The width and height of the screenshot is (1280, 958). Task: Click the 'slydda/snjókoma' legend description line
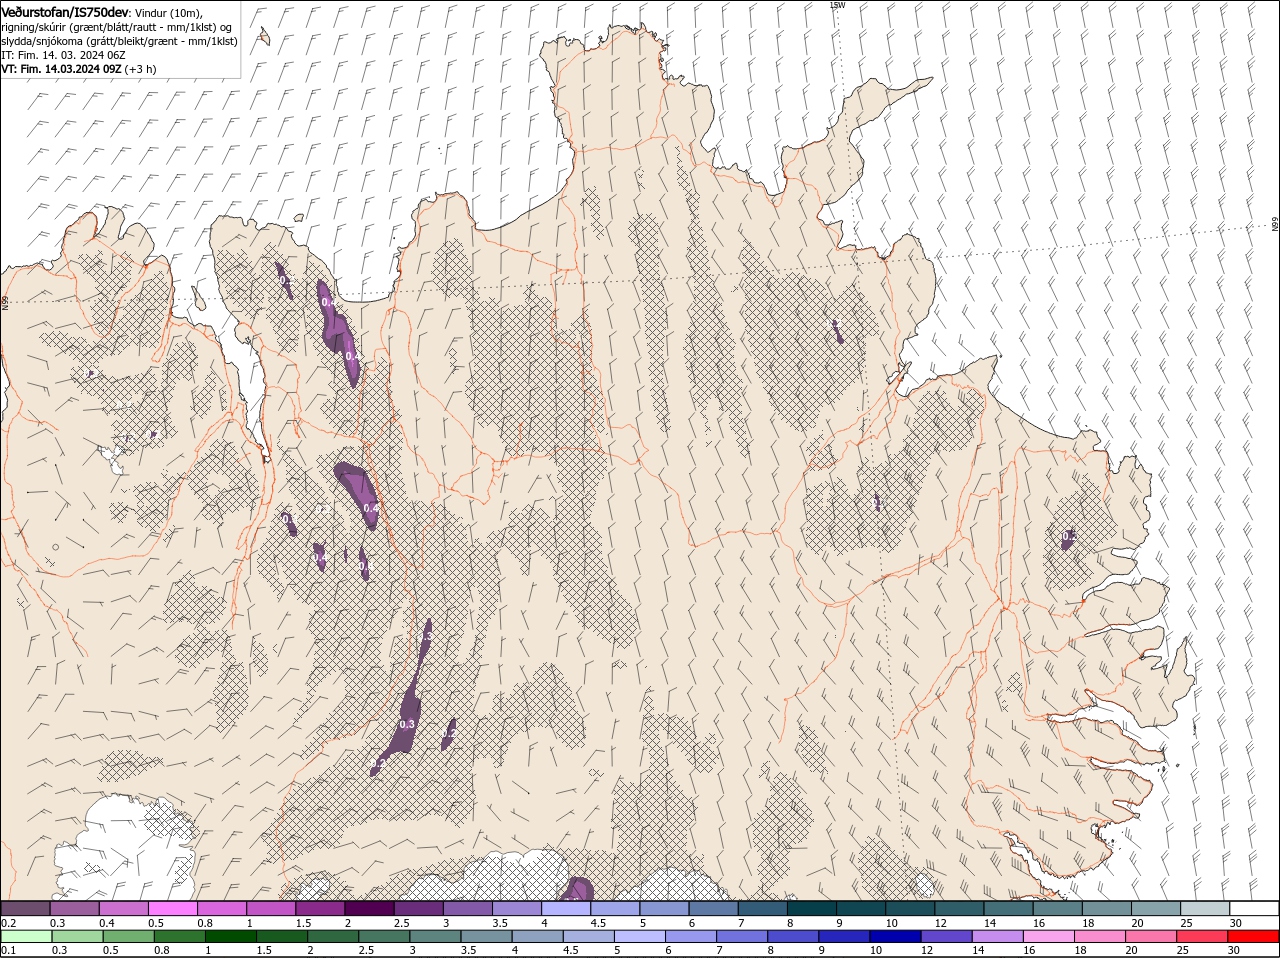click(x=119, y=41)
